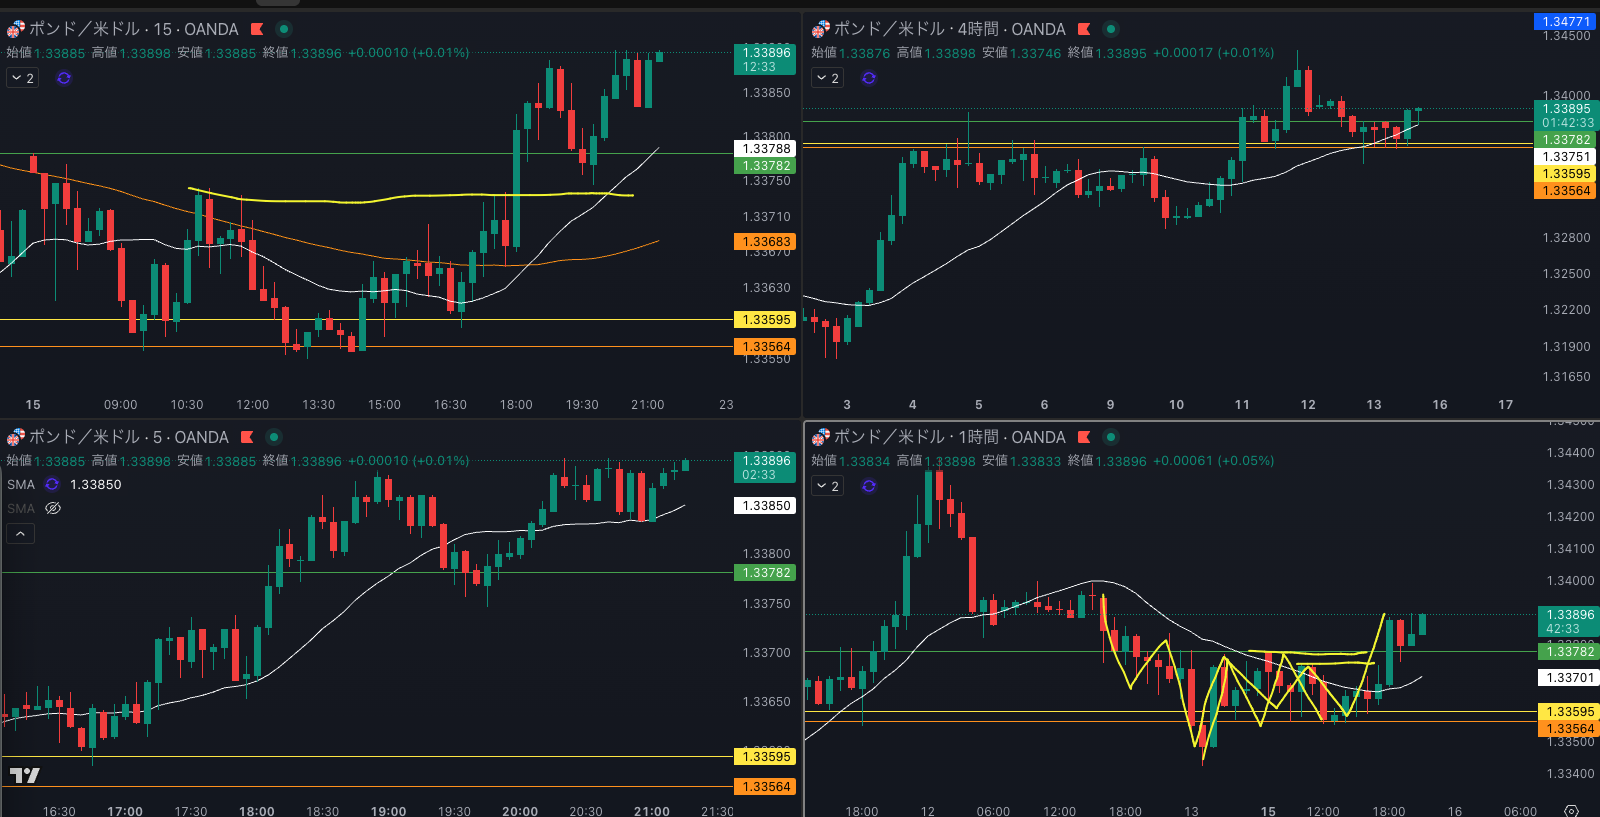Open chart settings hexagon gear icon
This screenshot has height=817, width=1600.
(1571, 810)
